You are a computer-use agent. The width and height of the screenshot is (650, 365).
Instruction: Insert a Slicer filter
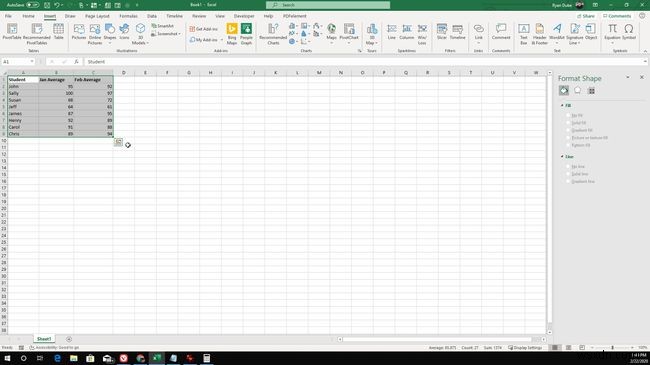click(442, 32)
